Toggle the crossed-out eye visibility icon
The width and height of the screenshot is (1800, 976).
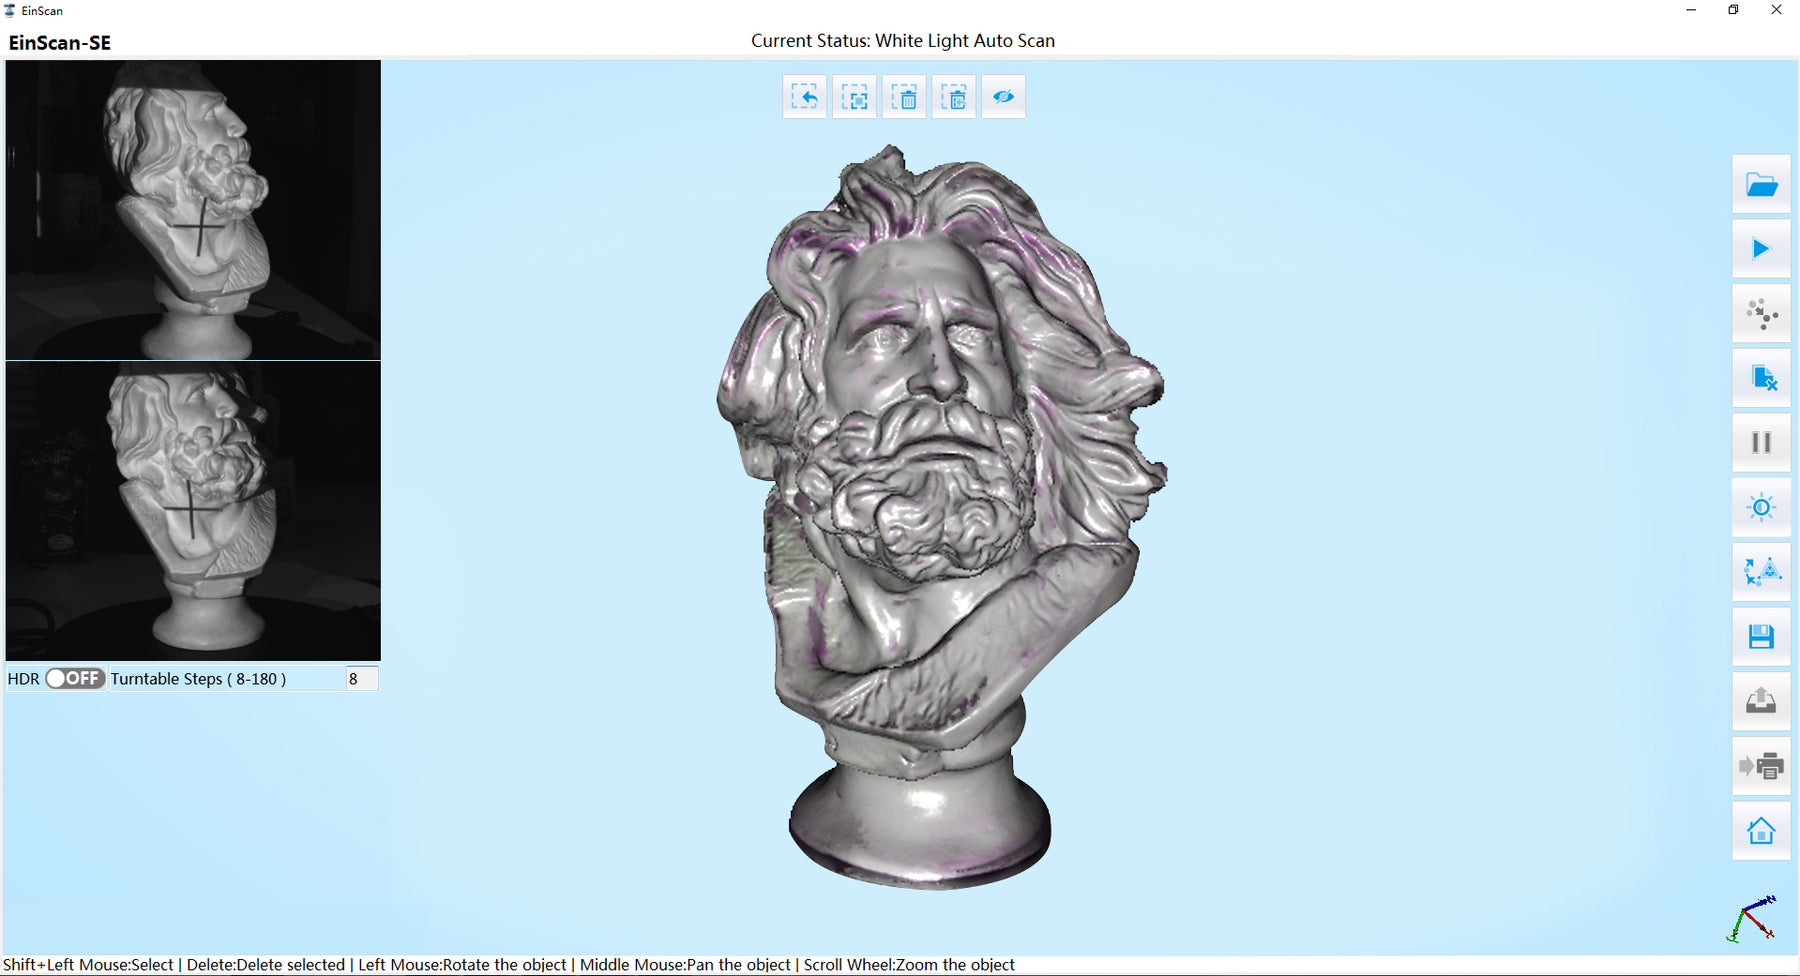tap(1003, 97)
